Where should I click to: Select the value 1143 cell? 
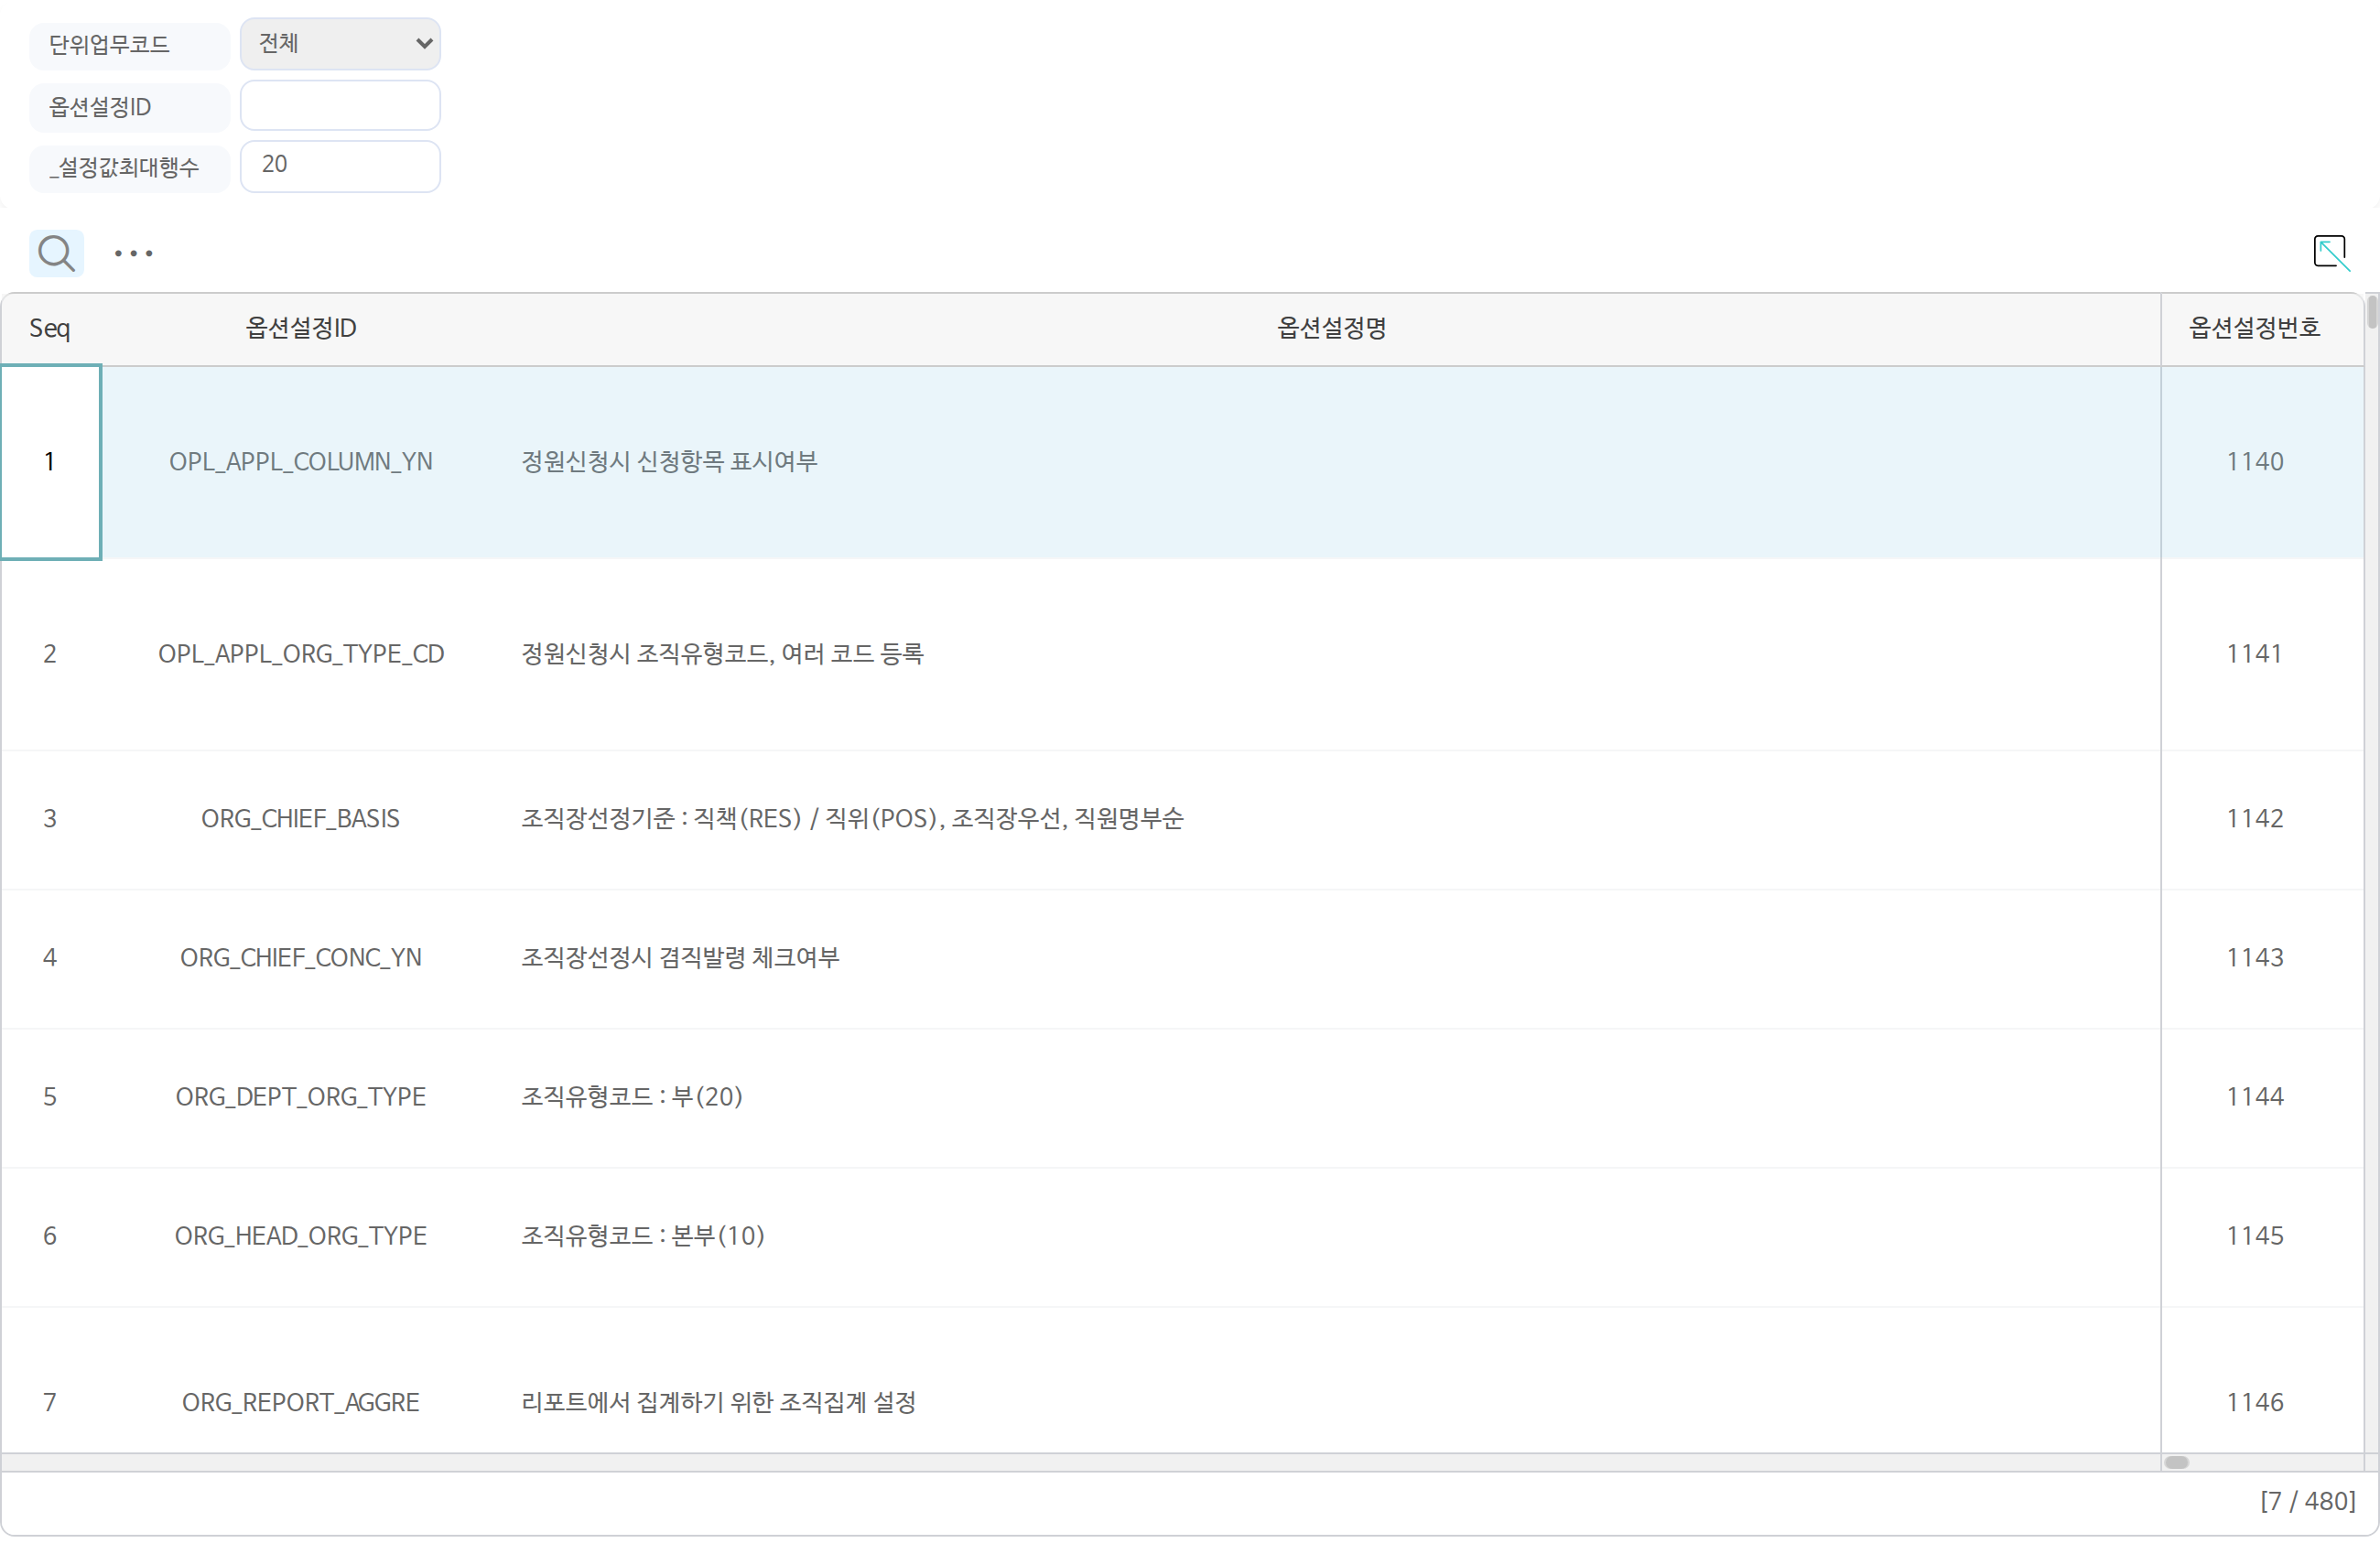coord(2254,958)
